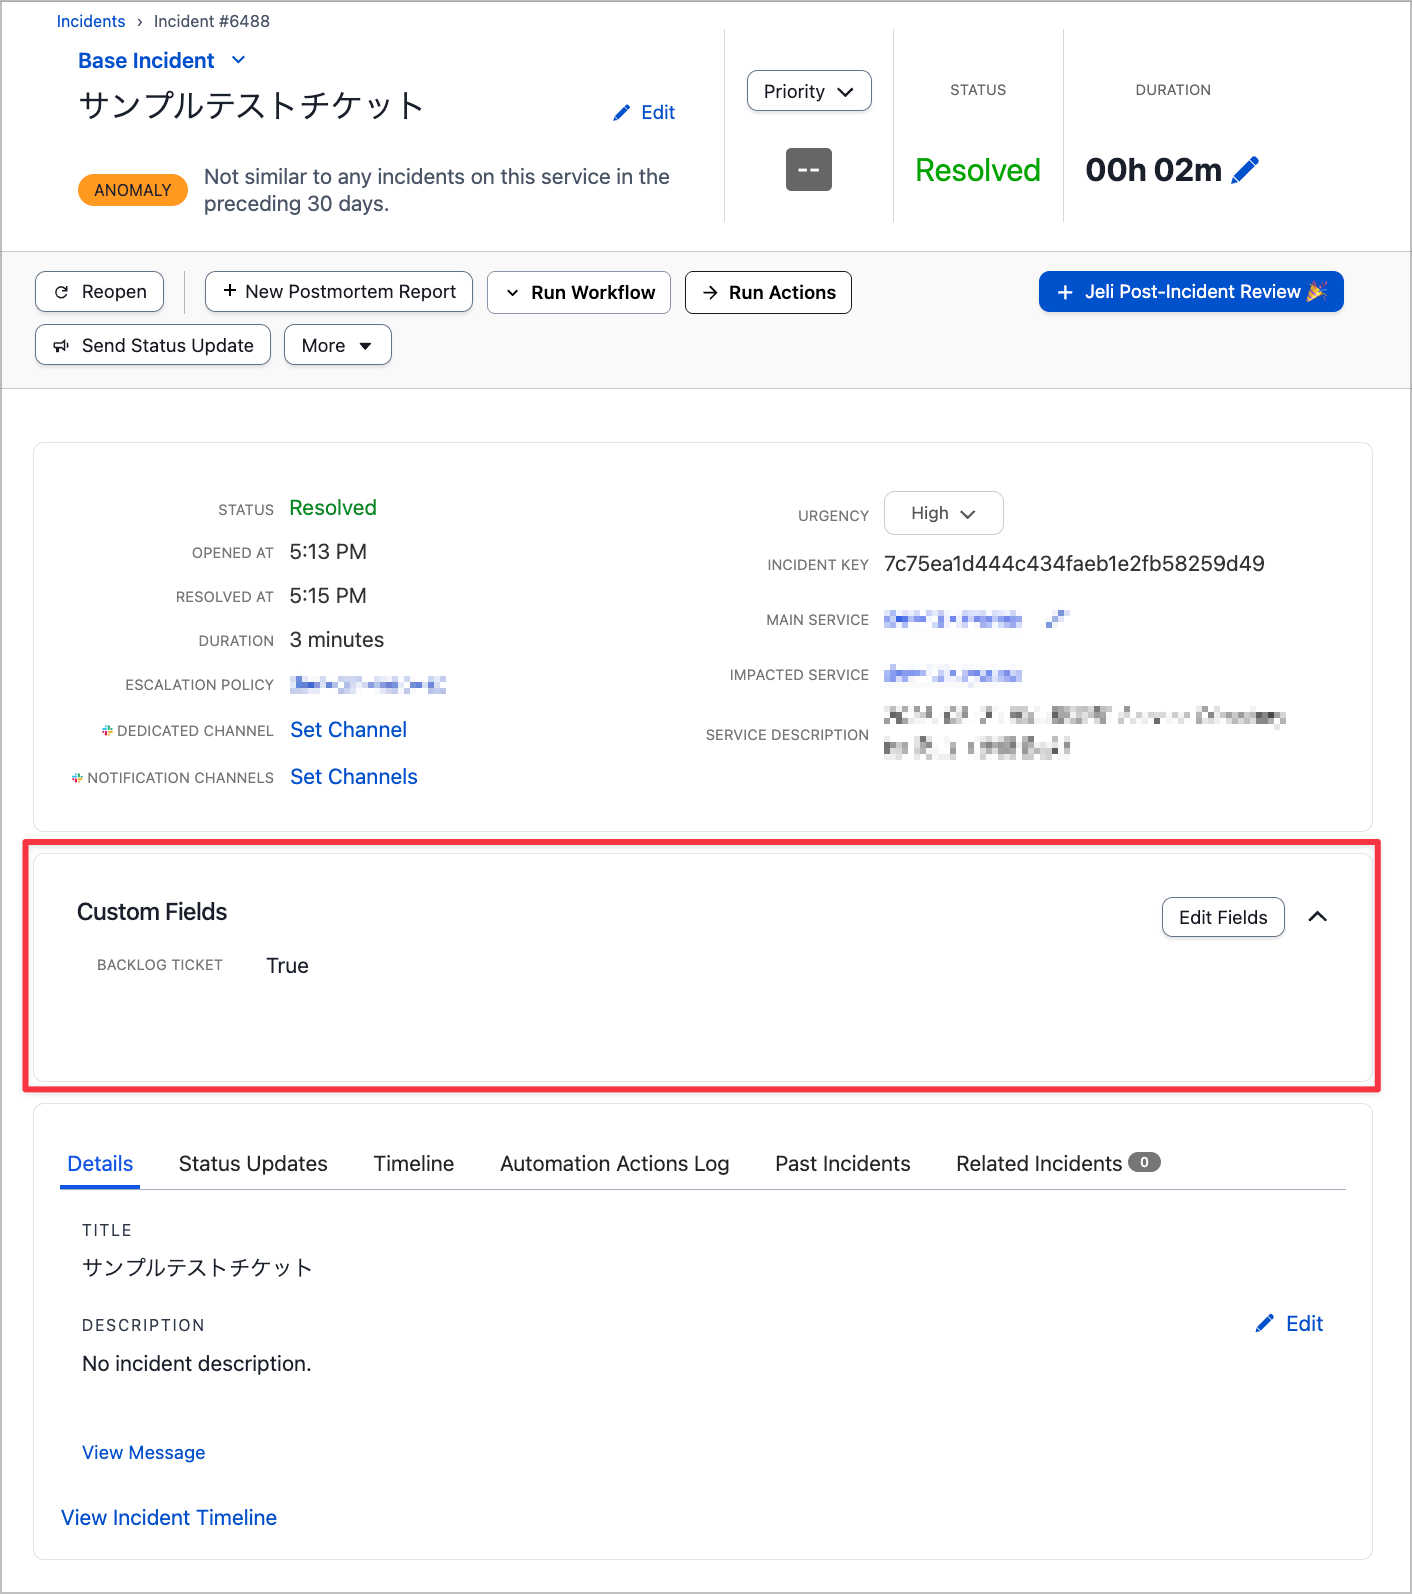1412x1594 pixels.
Task: Open the Related Incidents tab
Action: (x=1058, y=1164)
